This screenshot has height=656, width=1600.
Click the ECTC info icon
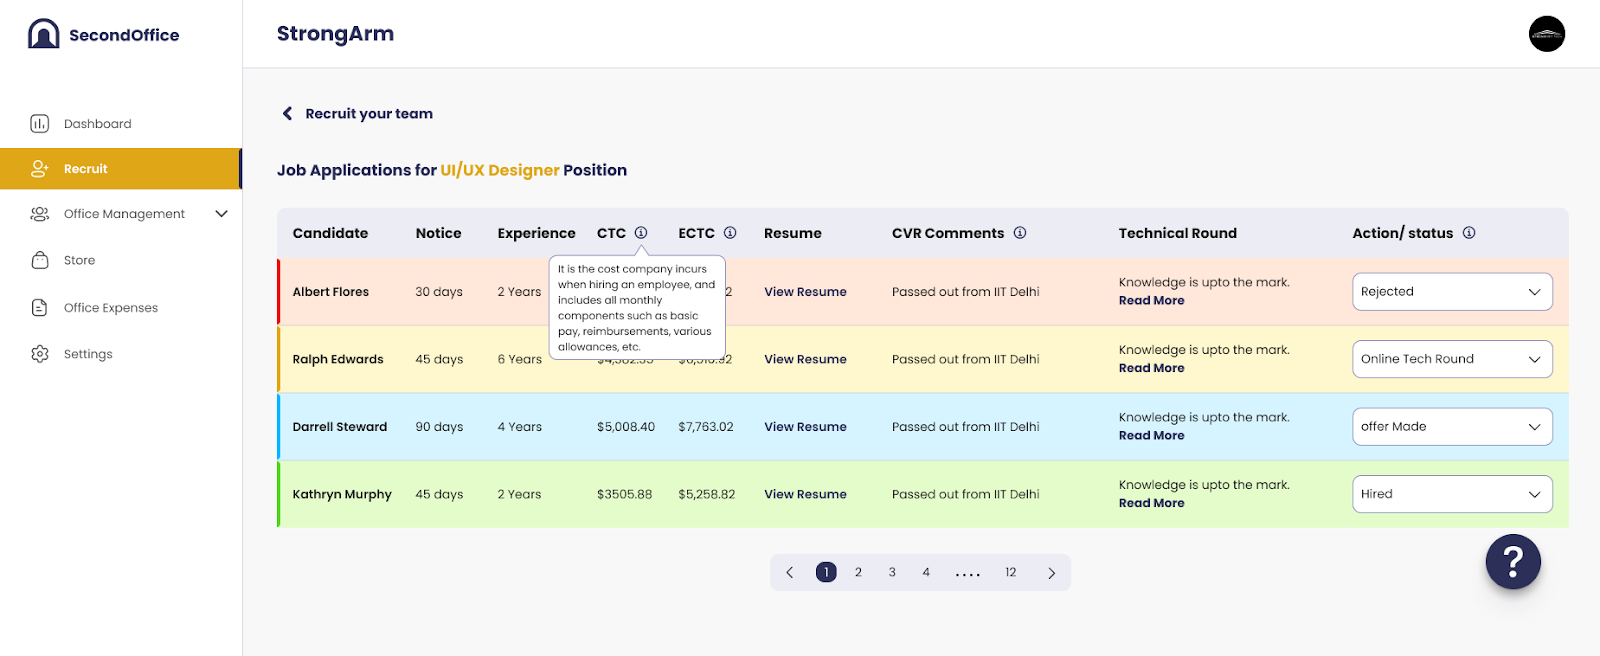point(730,233)
